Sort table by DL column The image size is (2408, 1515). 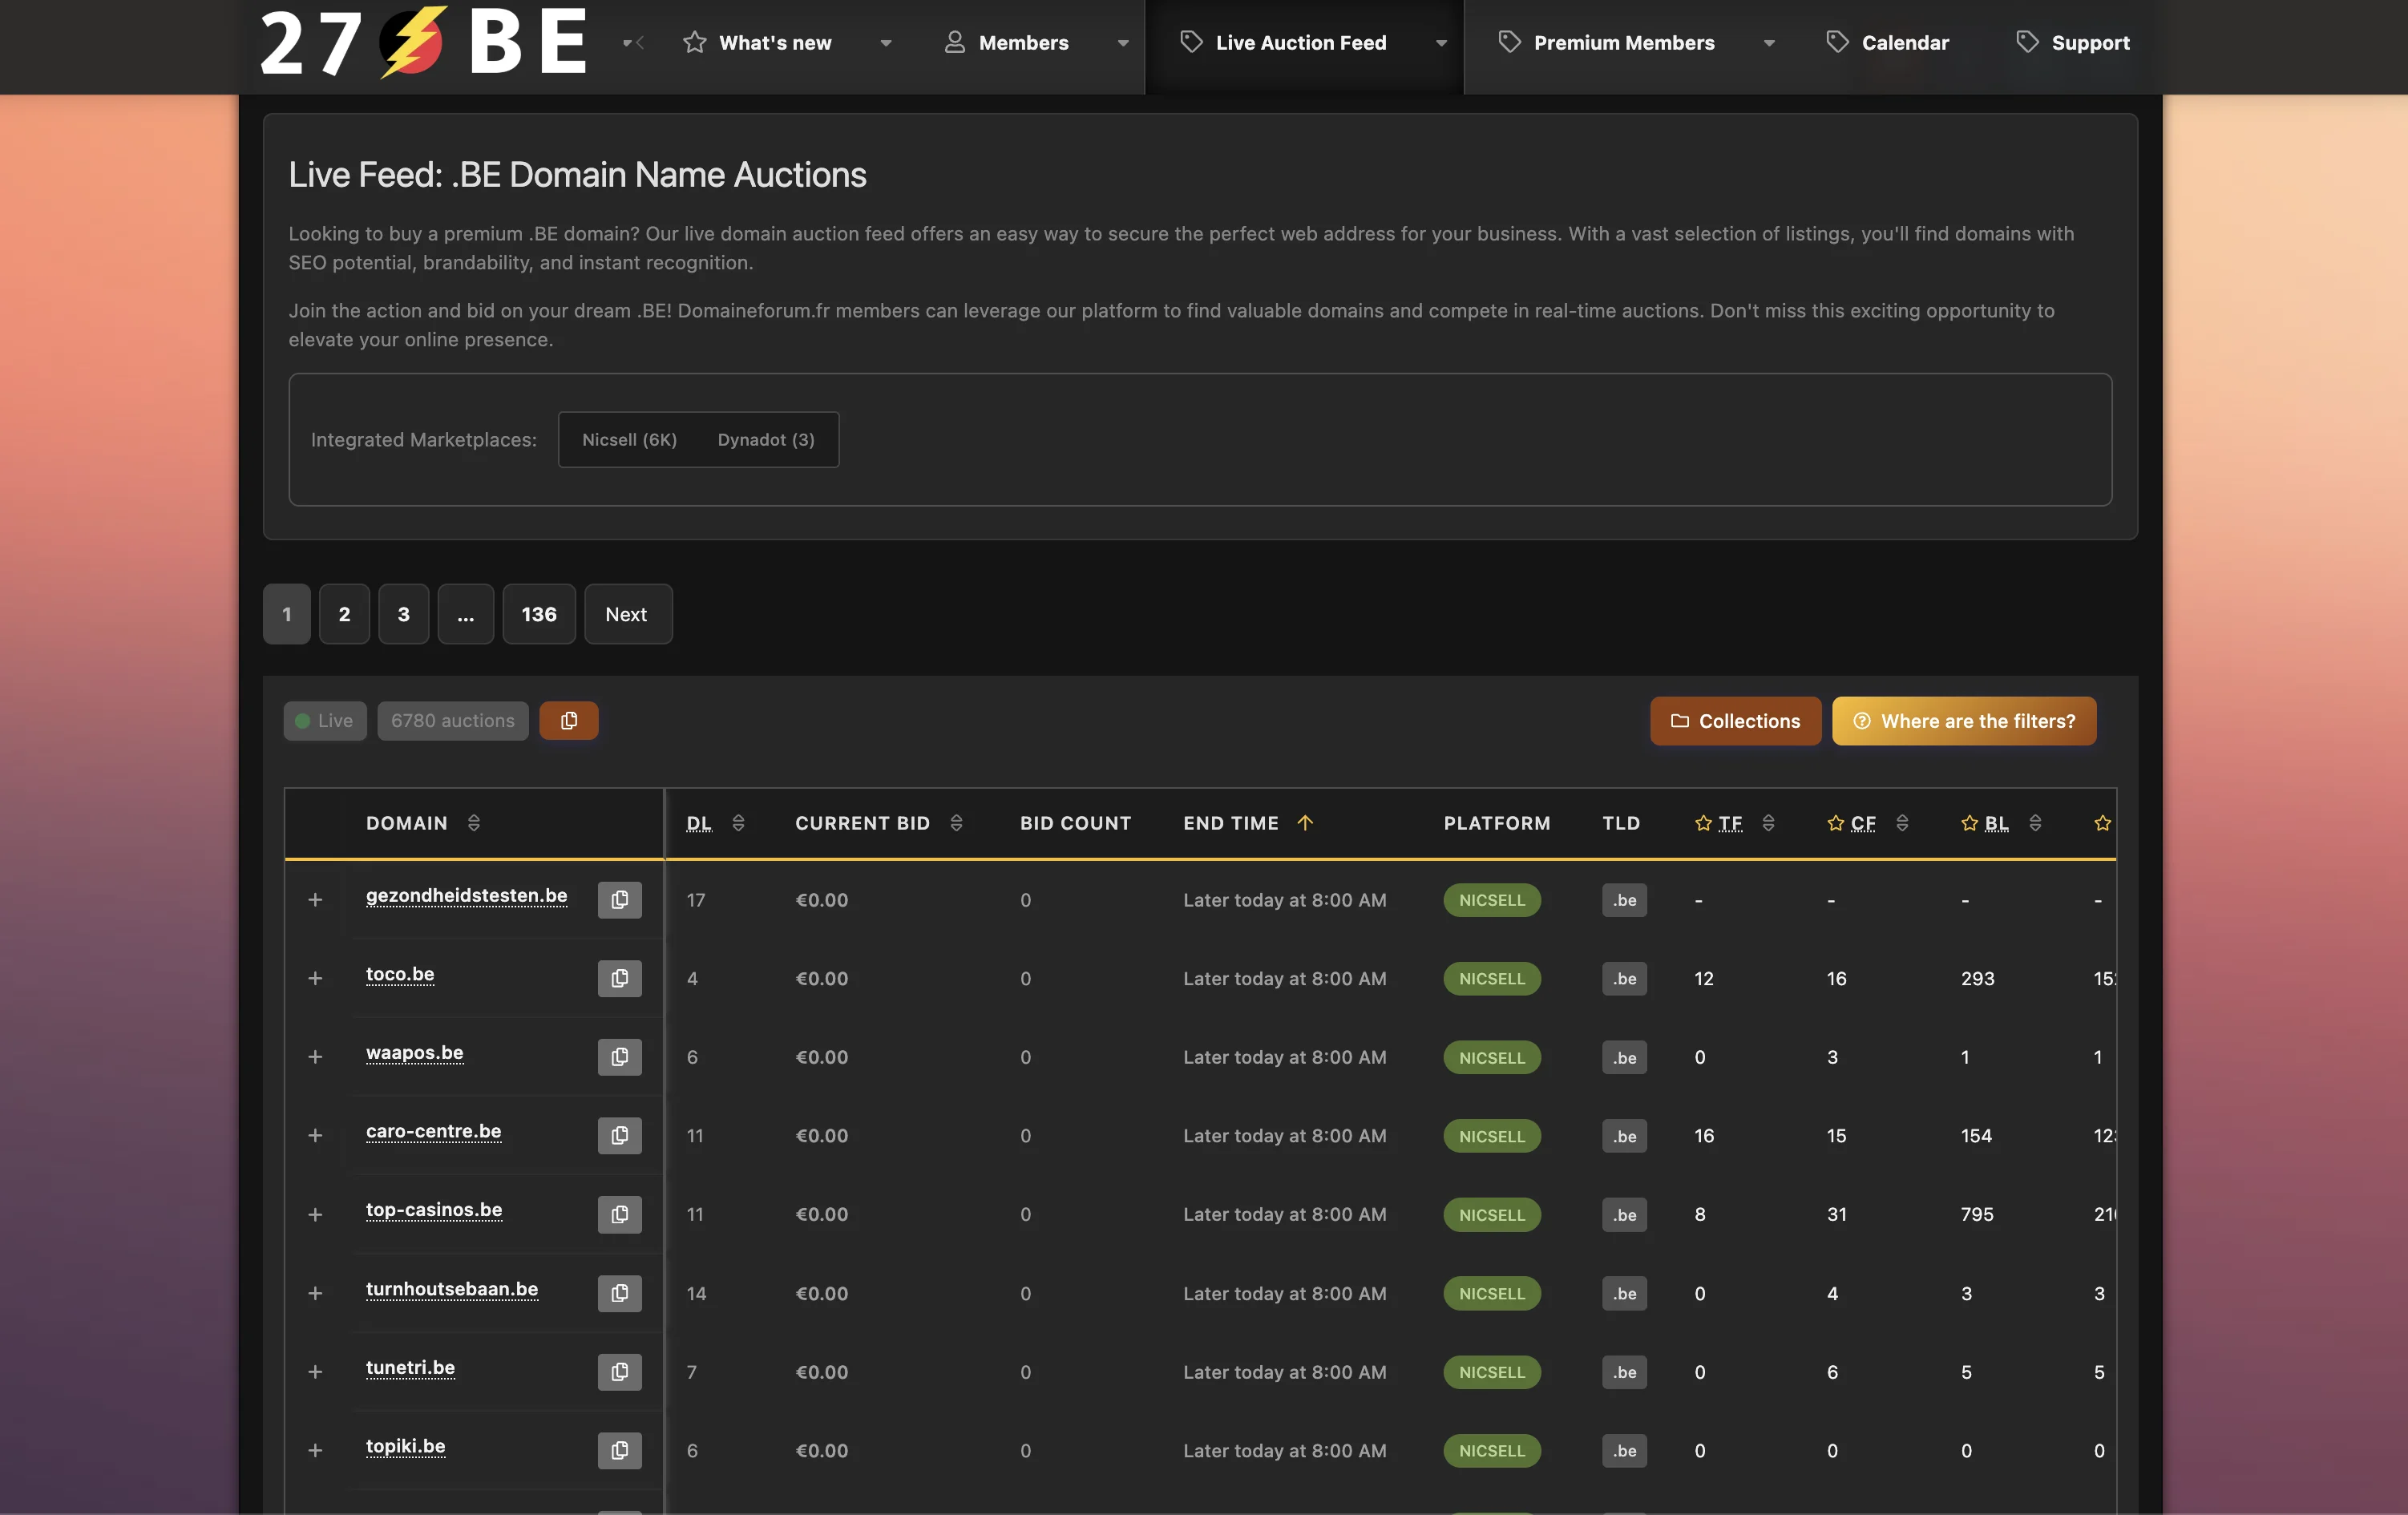click(x=738, y=823)
